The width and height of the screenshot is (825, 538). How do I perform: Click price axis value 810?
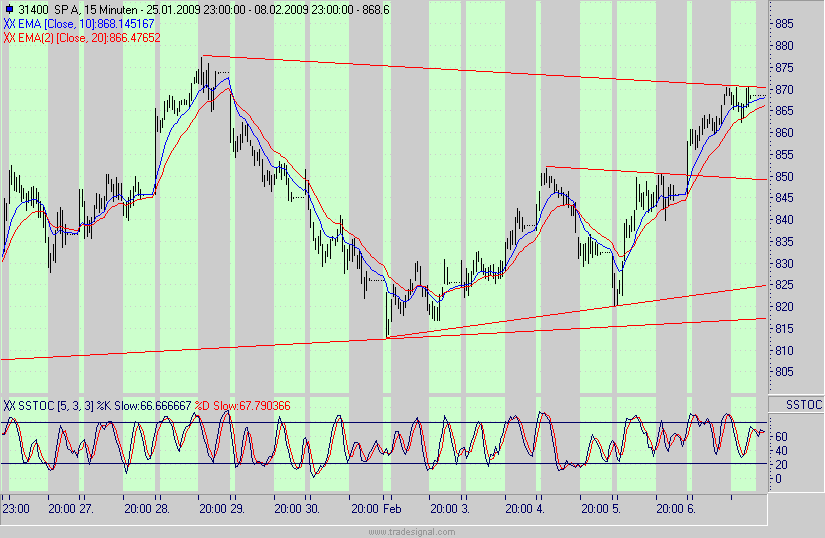[x=784, y=351]
